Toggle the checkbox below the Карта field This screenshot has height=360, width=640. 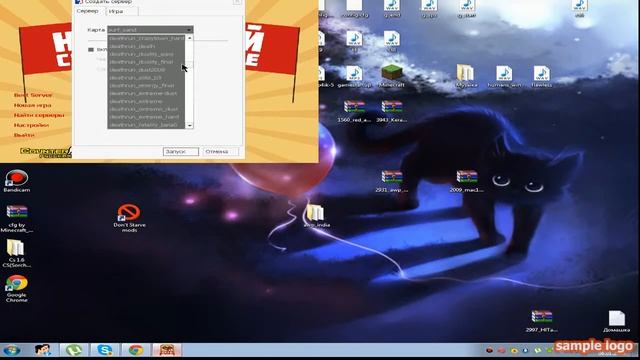[91, 50]
